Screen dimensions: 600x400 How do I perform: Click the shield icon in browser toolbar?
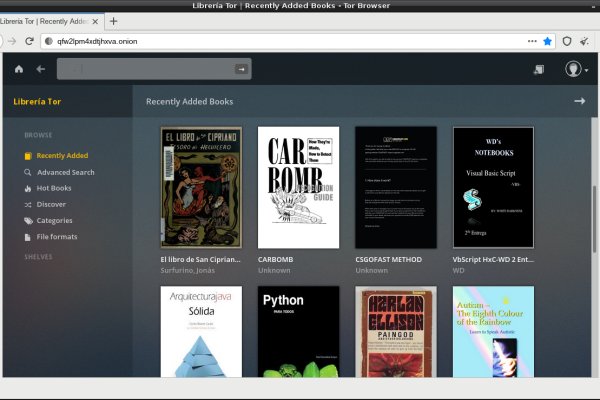point(566,41)
